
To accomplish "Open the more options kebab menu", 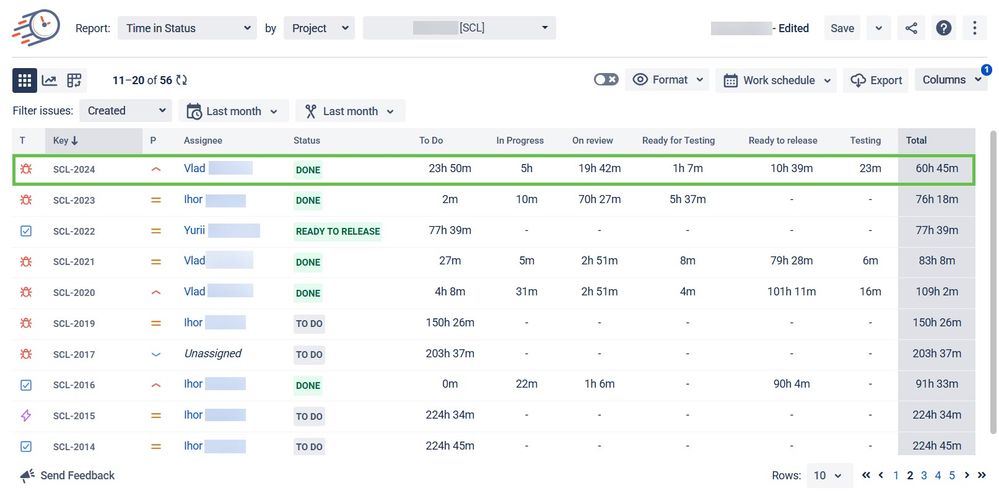I will tap(975, 28).
